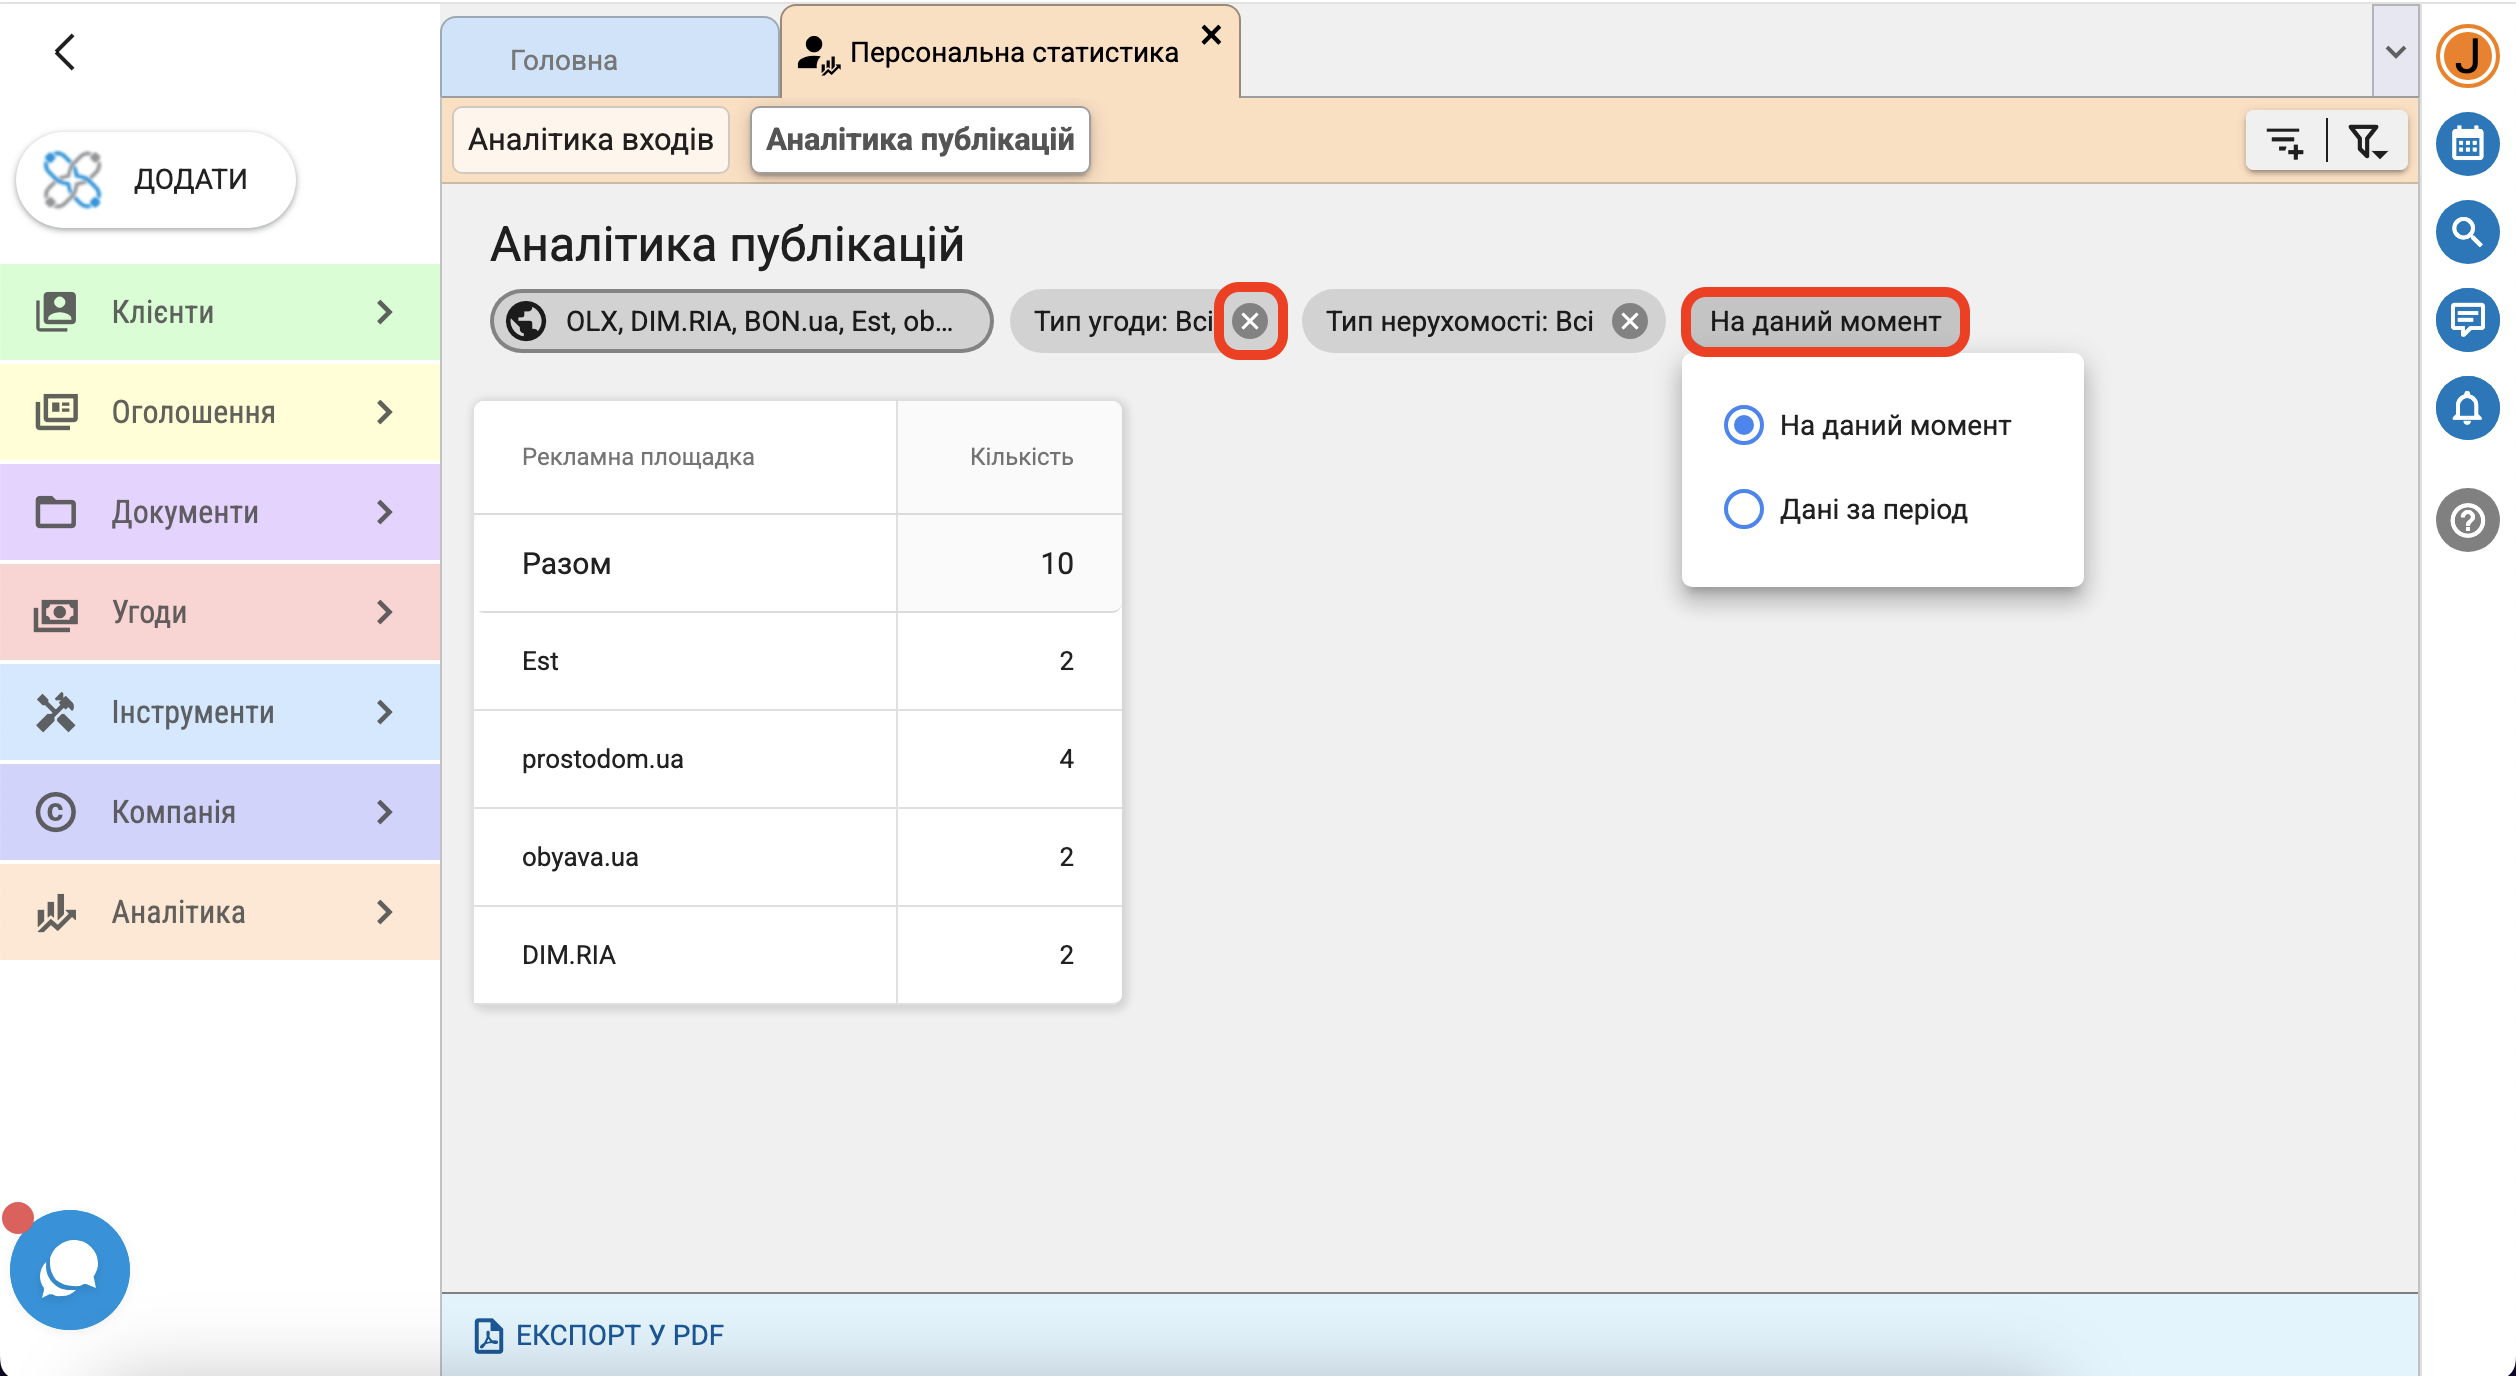
Task: Open the search magnifier icon
Action: click(x=2467, y=232)
